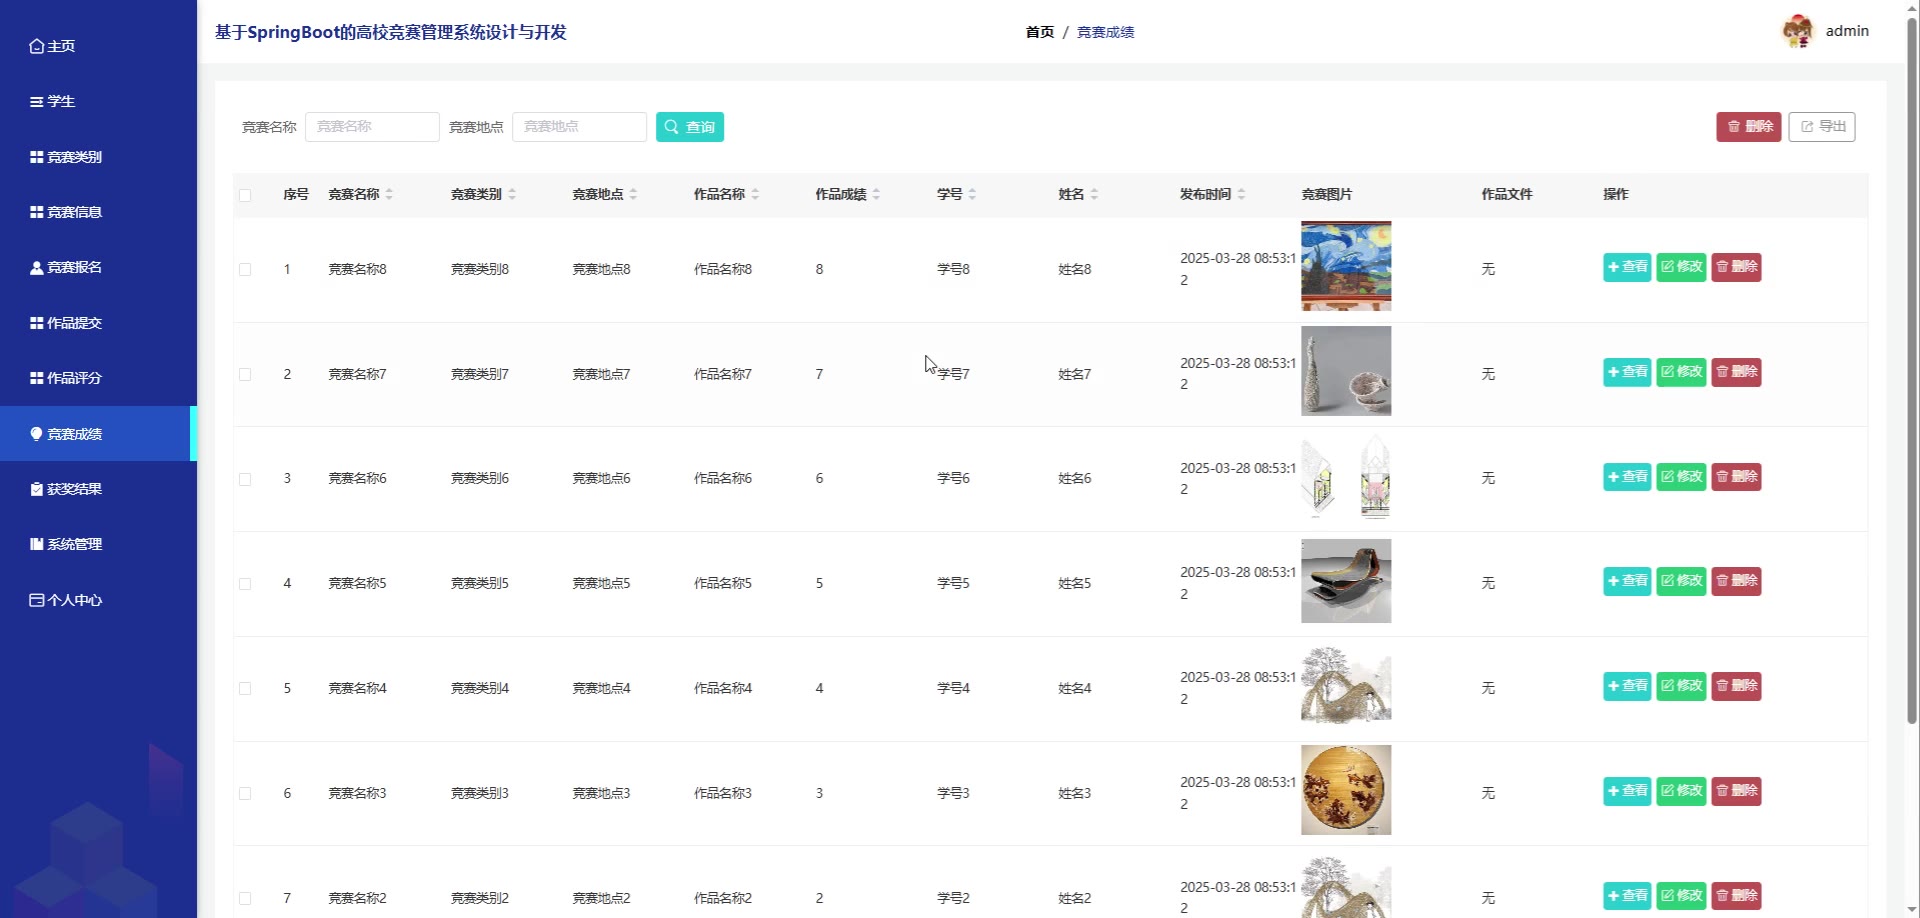The image size is (1920, 918).
Task: Toggle the select-all header checkbox
Action: coord(245,195)
